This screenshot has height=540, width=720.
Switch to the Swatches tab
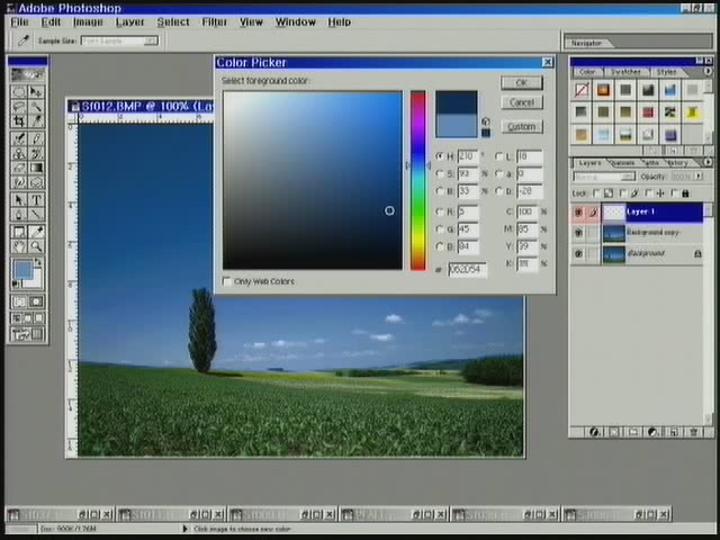[625, 72]
